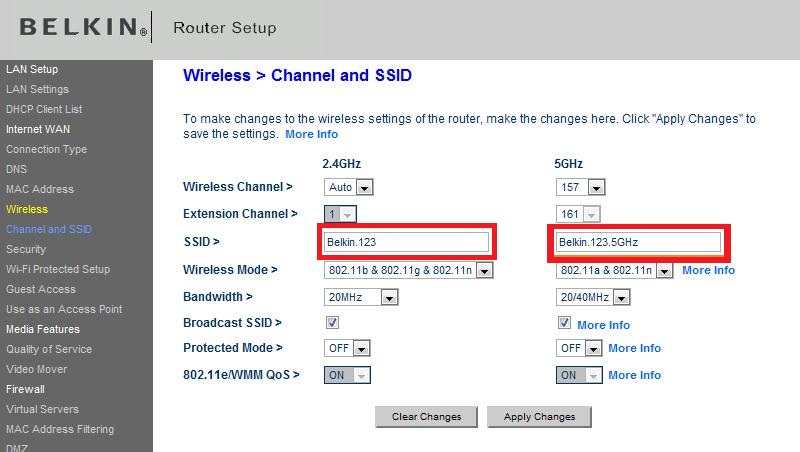Image resolution: width=800 pixels, height=452 pixels.
Task: Open the 2.4GHz Protected Mode dropdown
Action: 348,348
